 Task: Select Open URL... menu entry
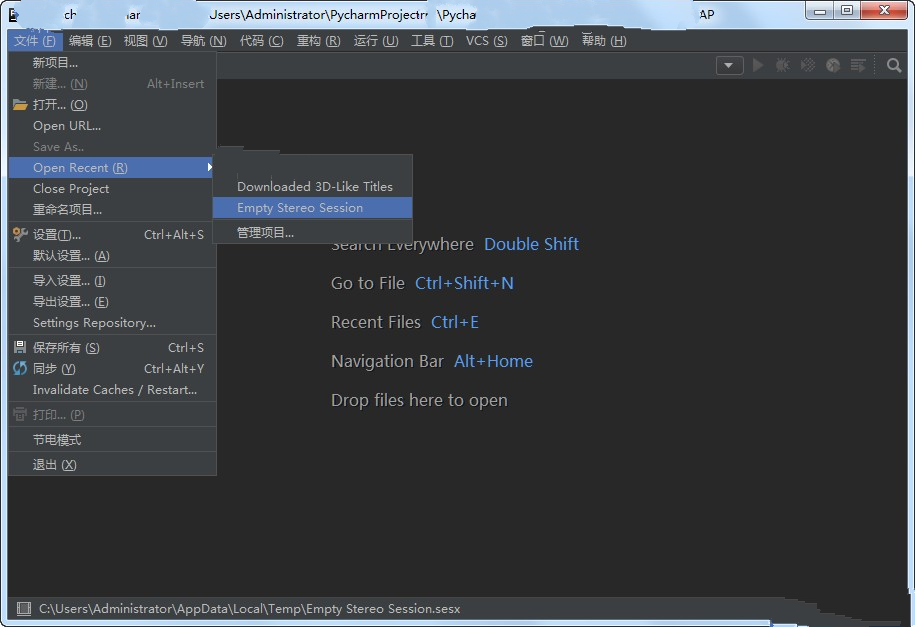(x=113, y=126)
